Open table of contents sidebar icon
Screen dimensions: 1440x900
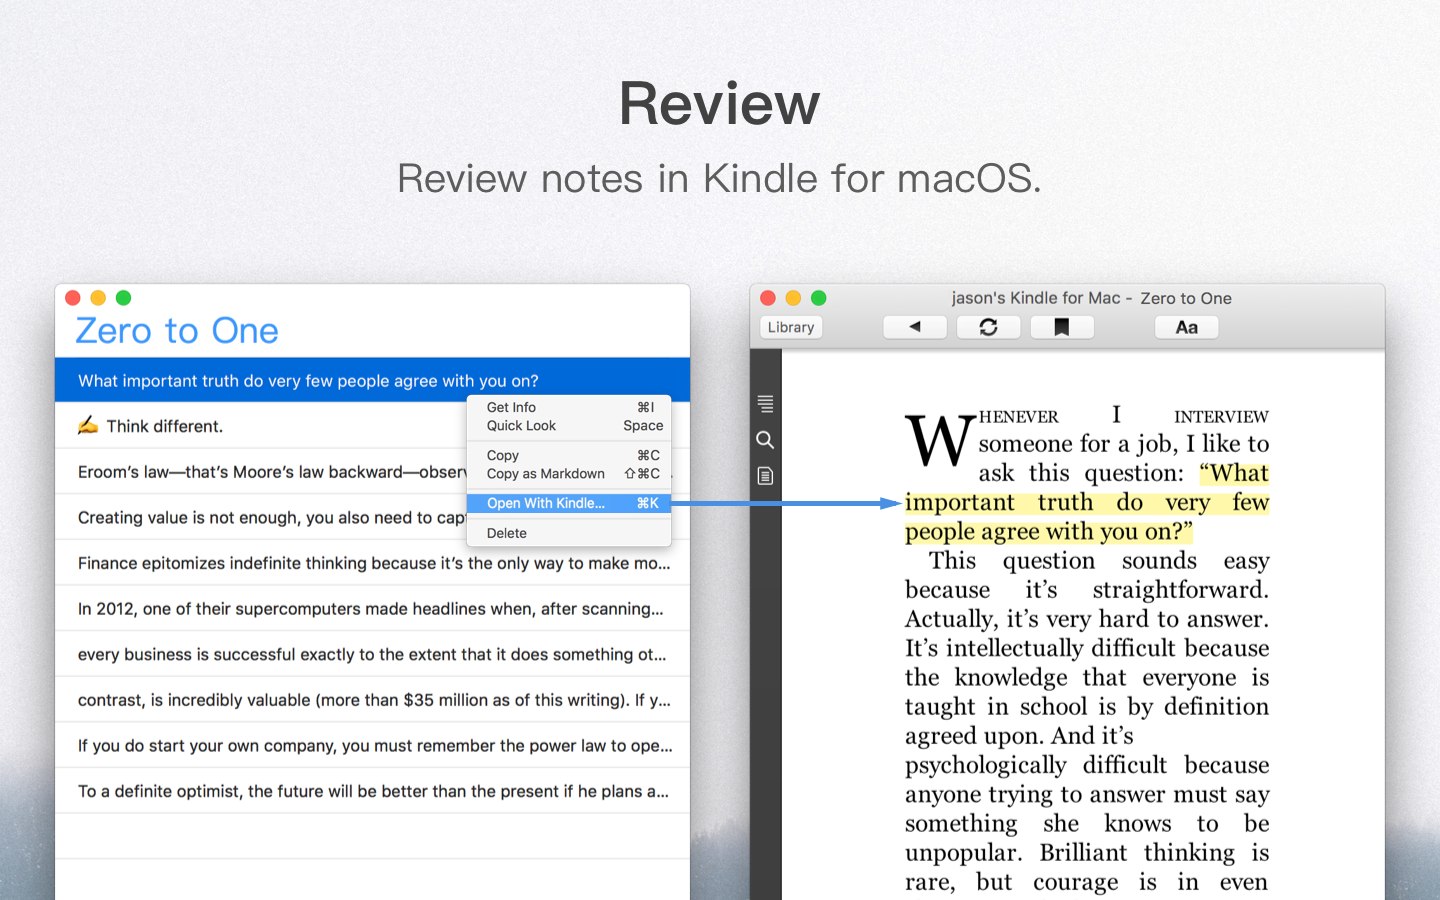pyautogui.click(x=765, y=404)
